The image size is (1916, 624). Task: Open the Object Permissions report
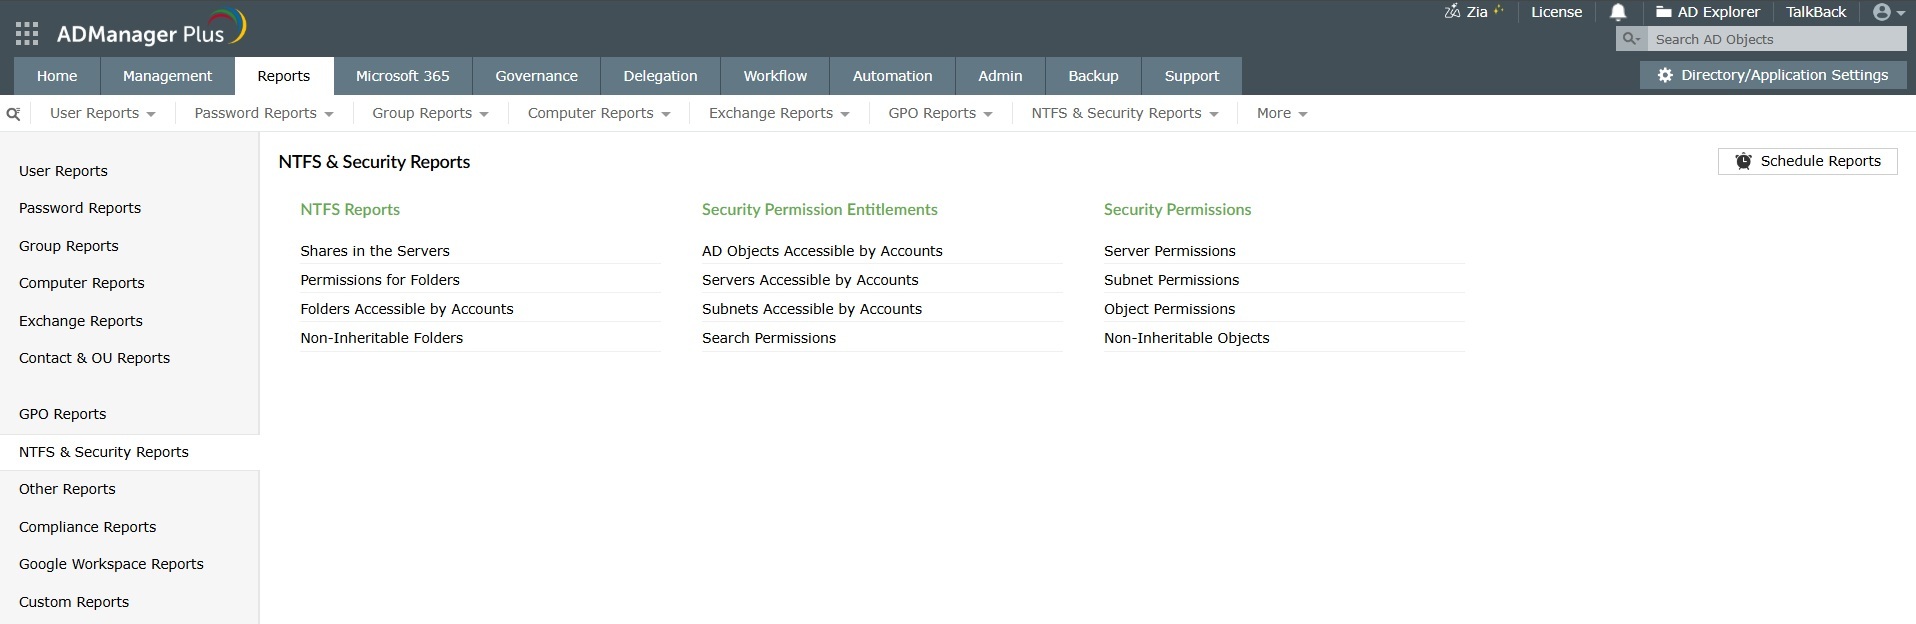point(1169,309)
